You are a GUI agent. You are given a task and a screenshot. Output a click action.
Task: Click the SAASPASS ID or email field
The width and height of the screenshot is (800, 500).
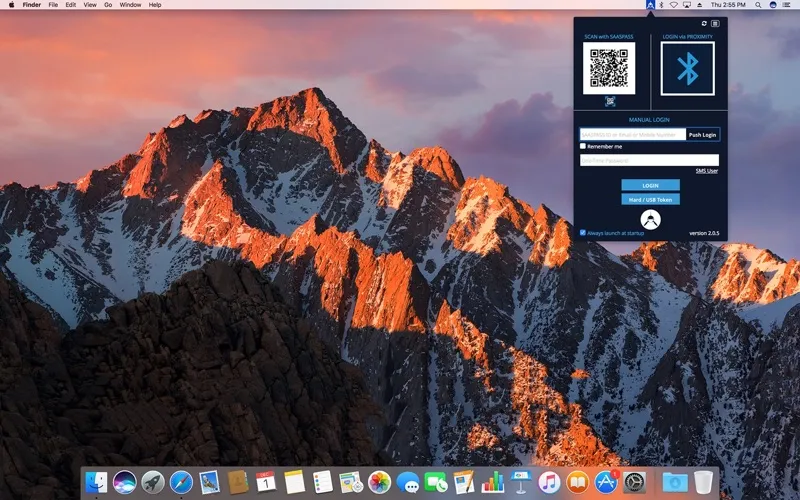[632, 134]
